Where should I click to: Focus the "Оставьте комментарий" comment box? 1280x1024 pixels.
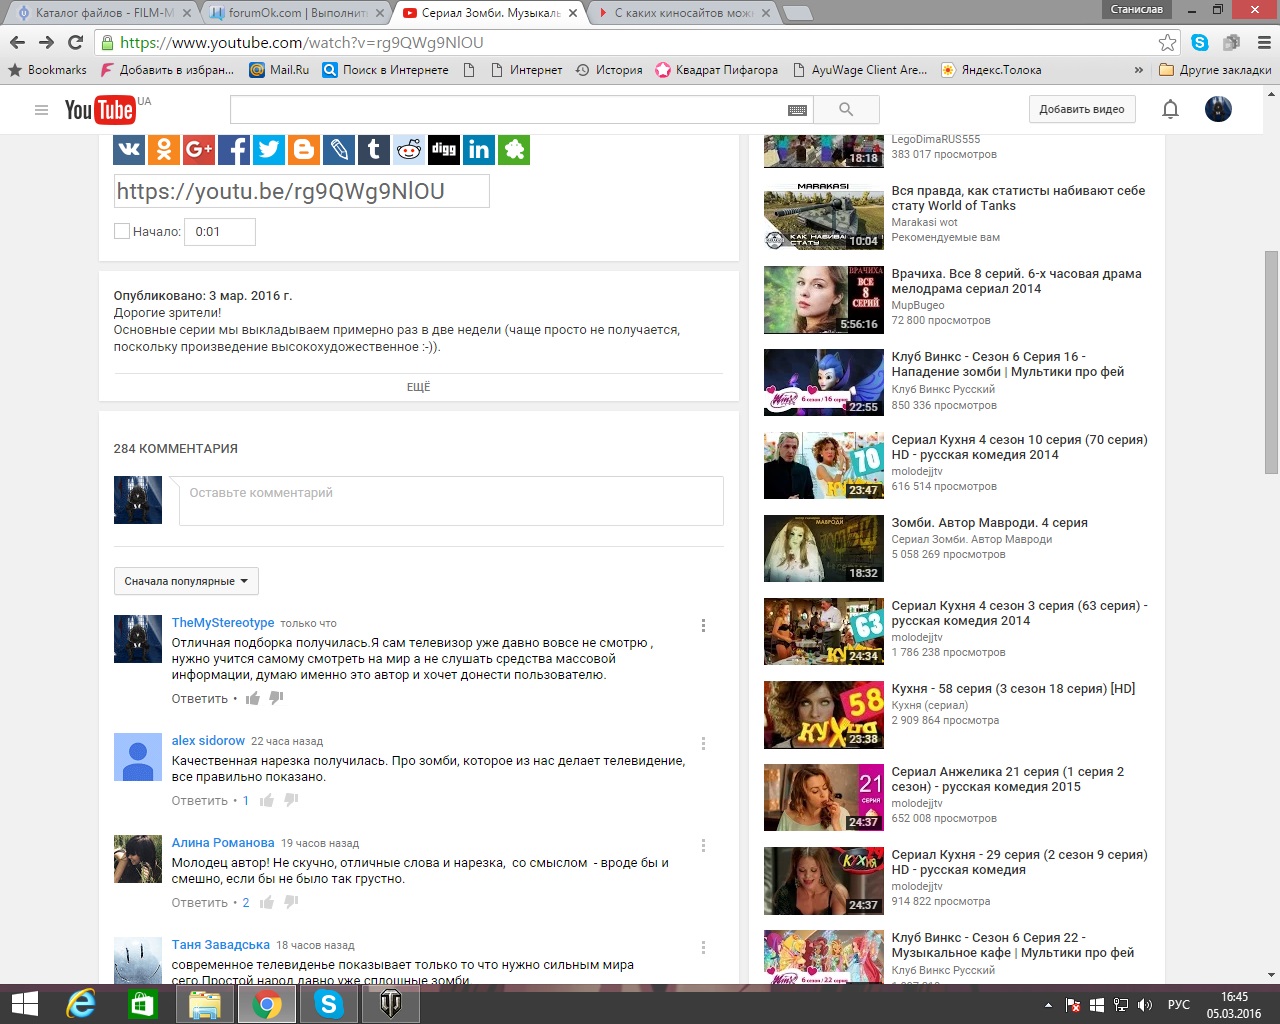click(x=451, y=501)
